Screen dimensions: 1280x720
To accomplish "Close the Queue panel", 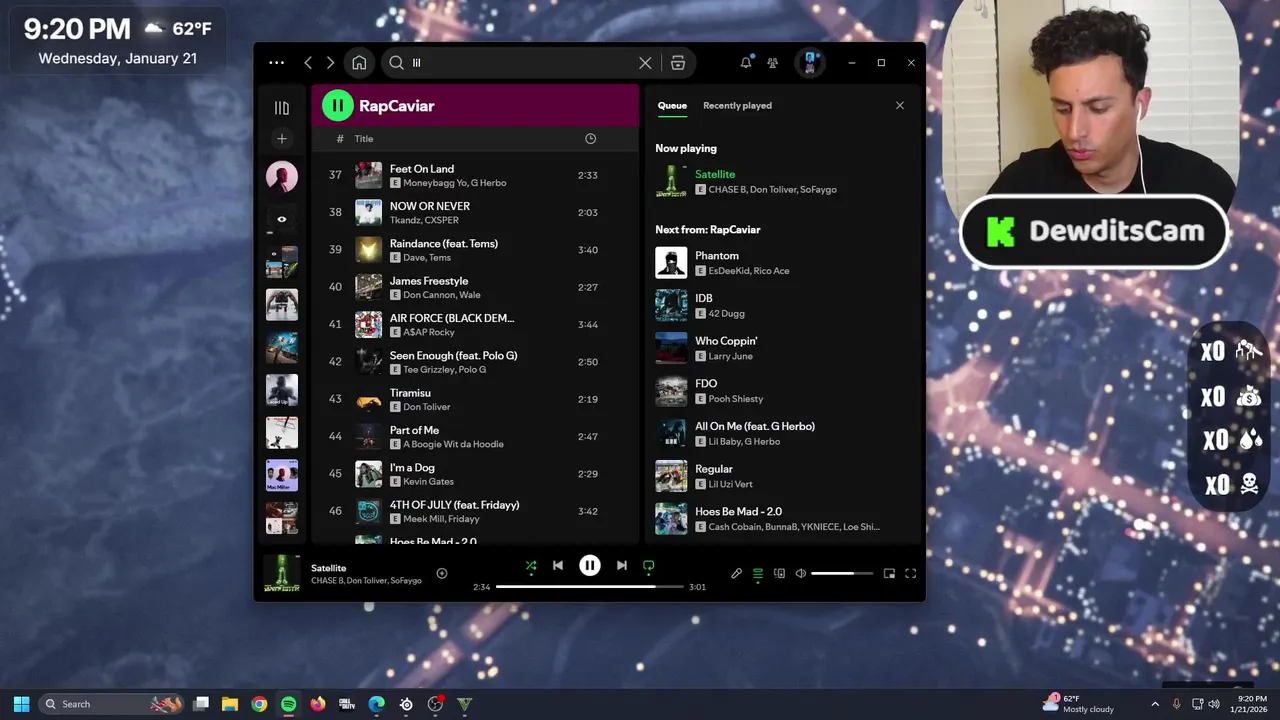I will tap(899, 105).
